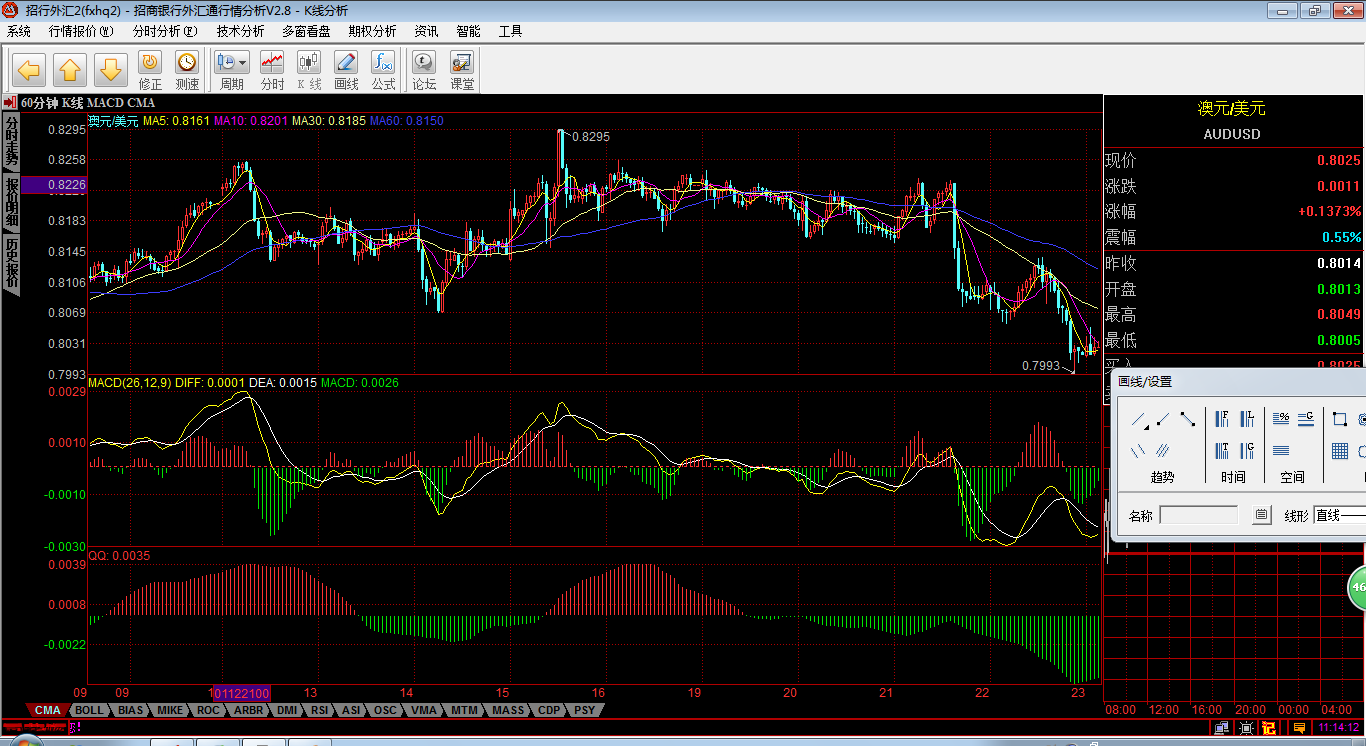Select the percent retracement lines tool
The width and height of the screenshot is (1366, 746).
1281,419
